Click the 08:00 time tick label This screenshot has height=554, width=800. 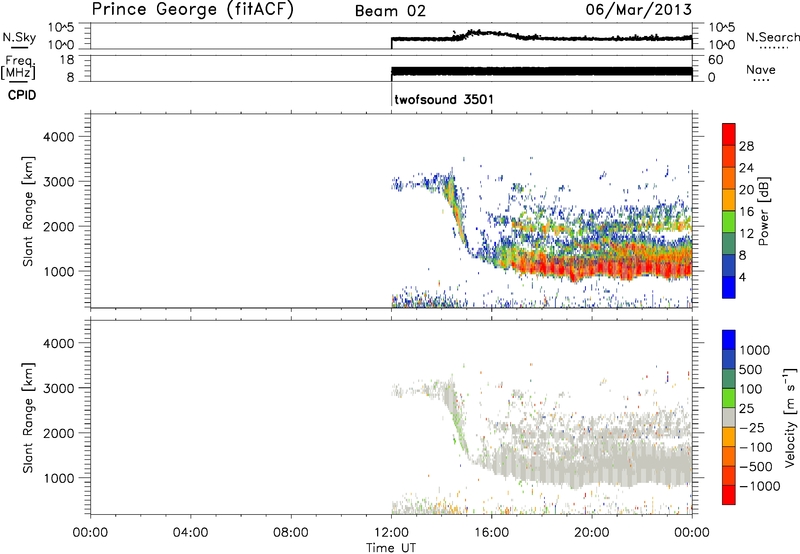pyautogui.click(x=290, y=533)
